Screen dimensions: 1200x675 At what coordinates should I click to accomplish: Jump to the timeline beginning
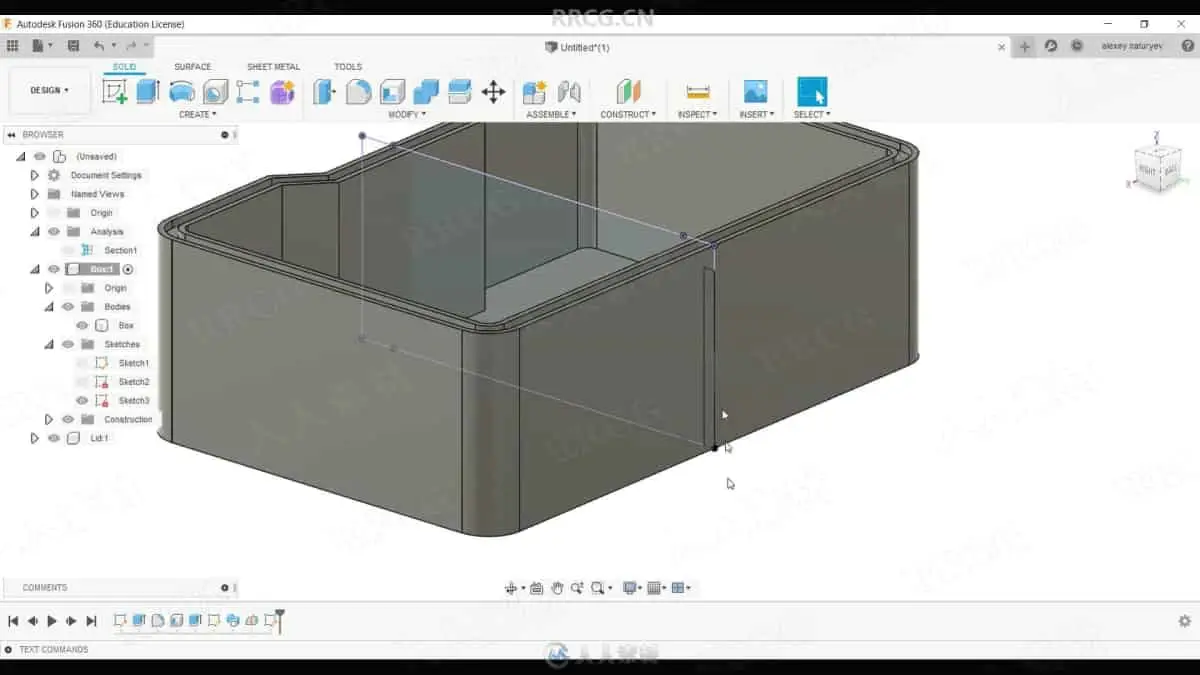(13, 621)
